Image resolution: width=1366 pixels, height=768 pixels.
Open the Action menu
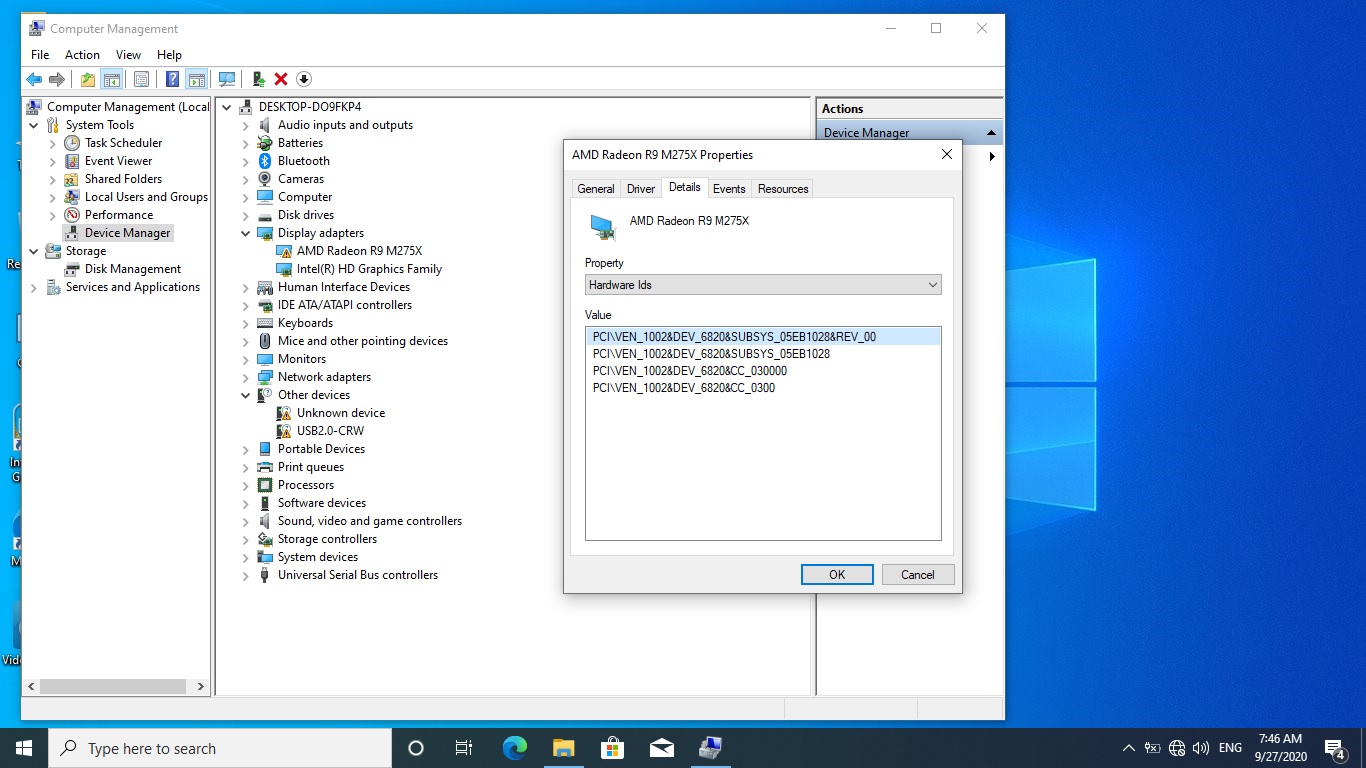[82, 55]
